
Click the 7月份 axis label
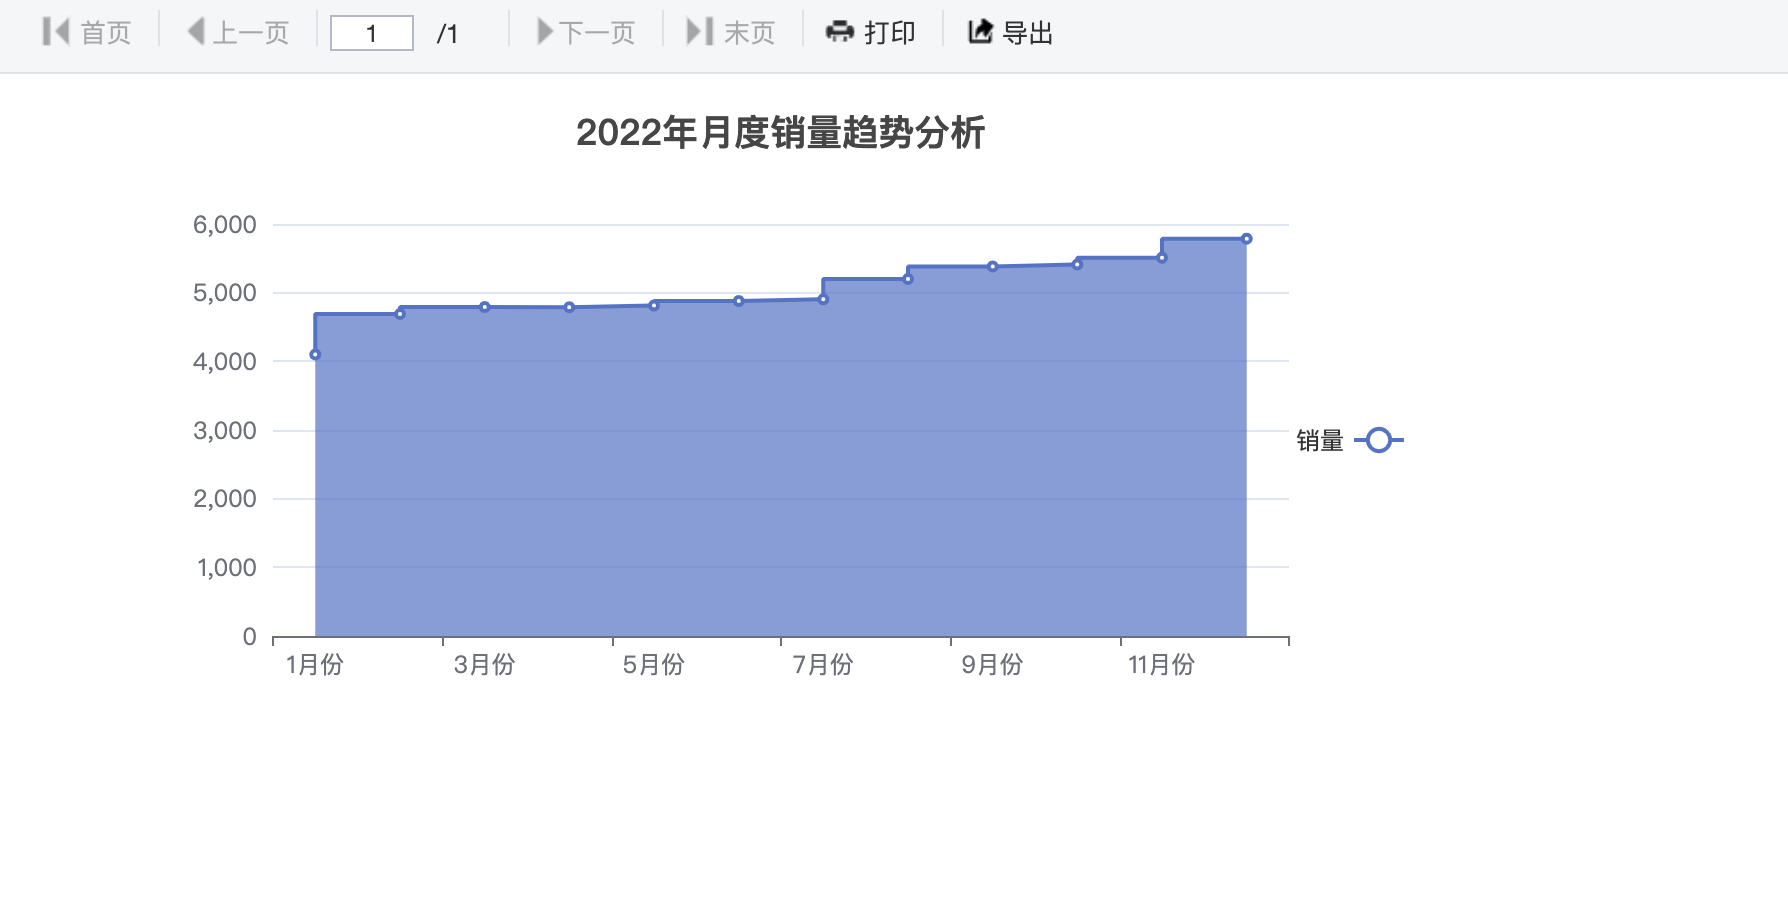tap(823, 665)
